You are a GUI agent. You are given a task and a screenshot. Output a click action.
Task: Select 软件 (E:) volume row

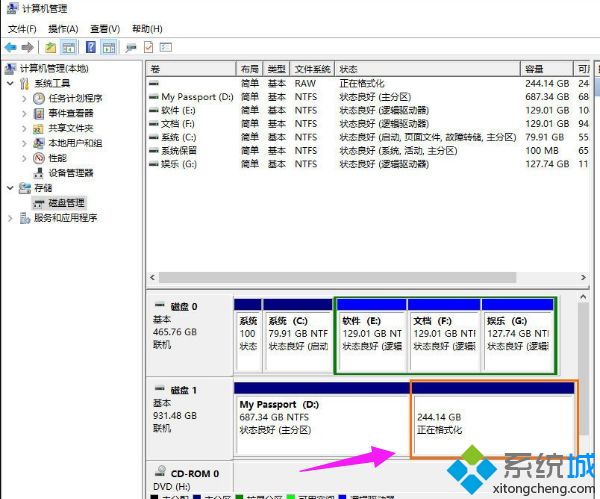369,110
